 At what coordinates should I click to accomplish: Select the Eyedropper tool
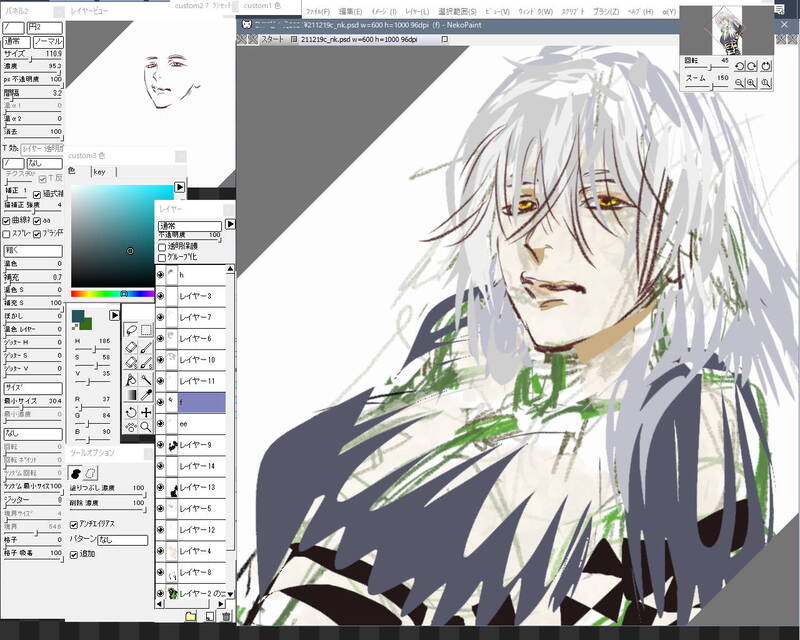coord(146,395)
